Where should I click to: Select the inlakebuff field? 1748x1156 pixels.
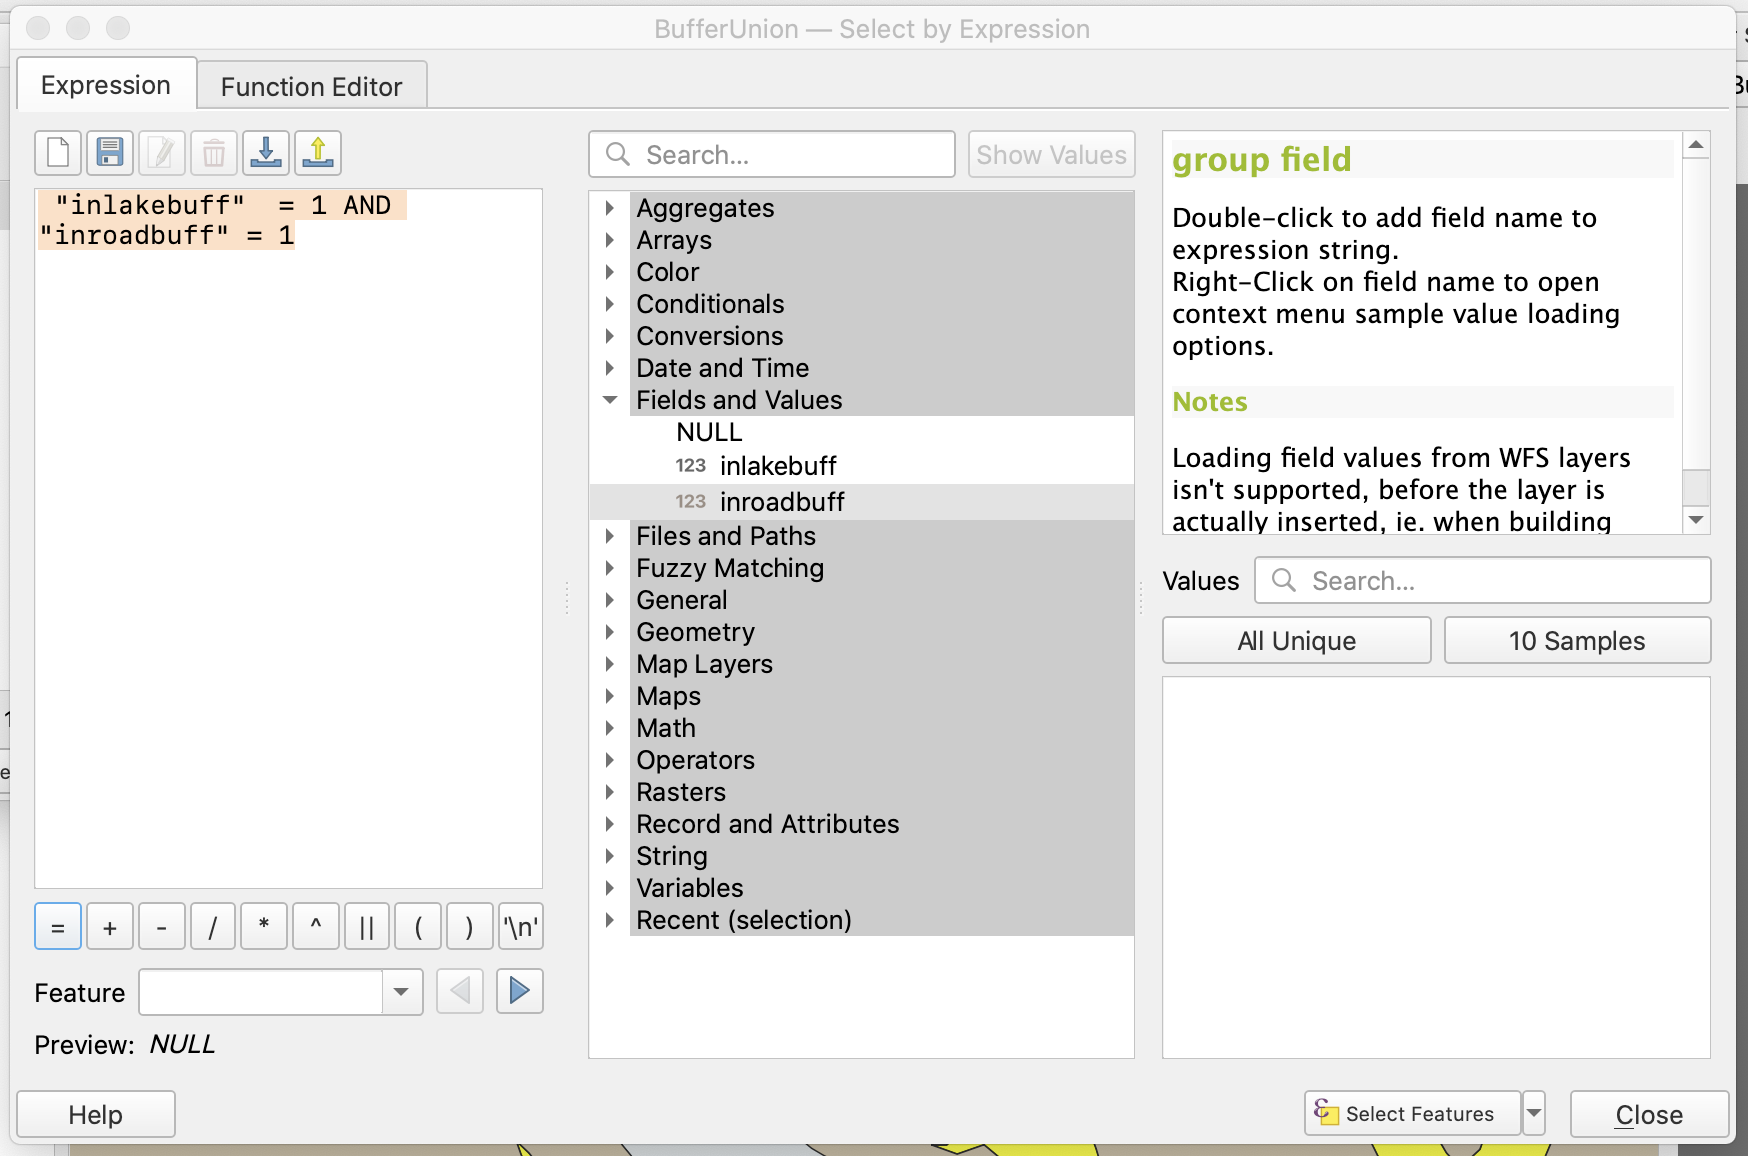click(778, 466)
